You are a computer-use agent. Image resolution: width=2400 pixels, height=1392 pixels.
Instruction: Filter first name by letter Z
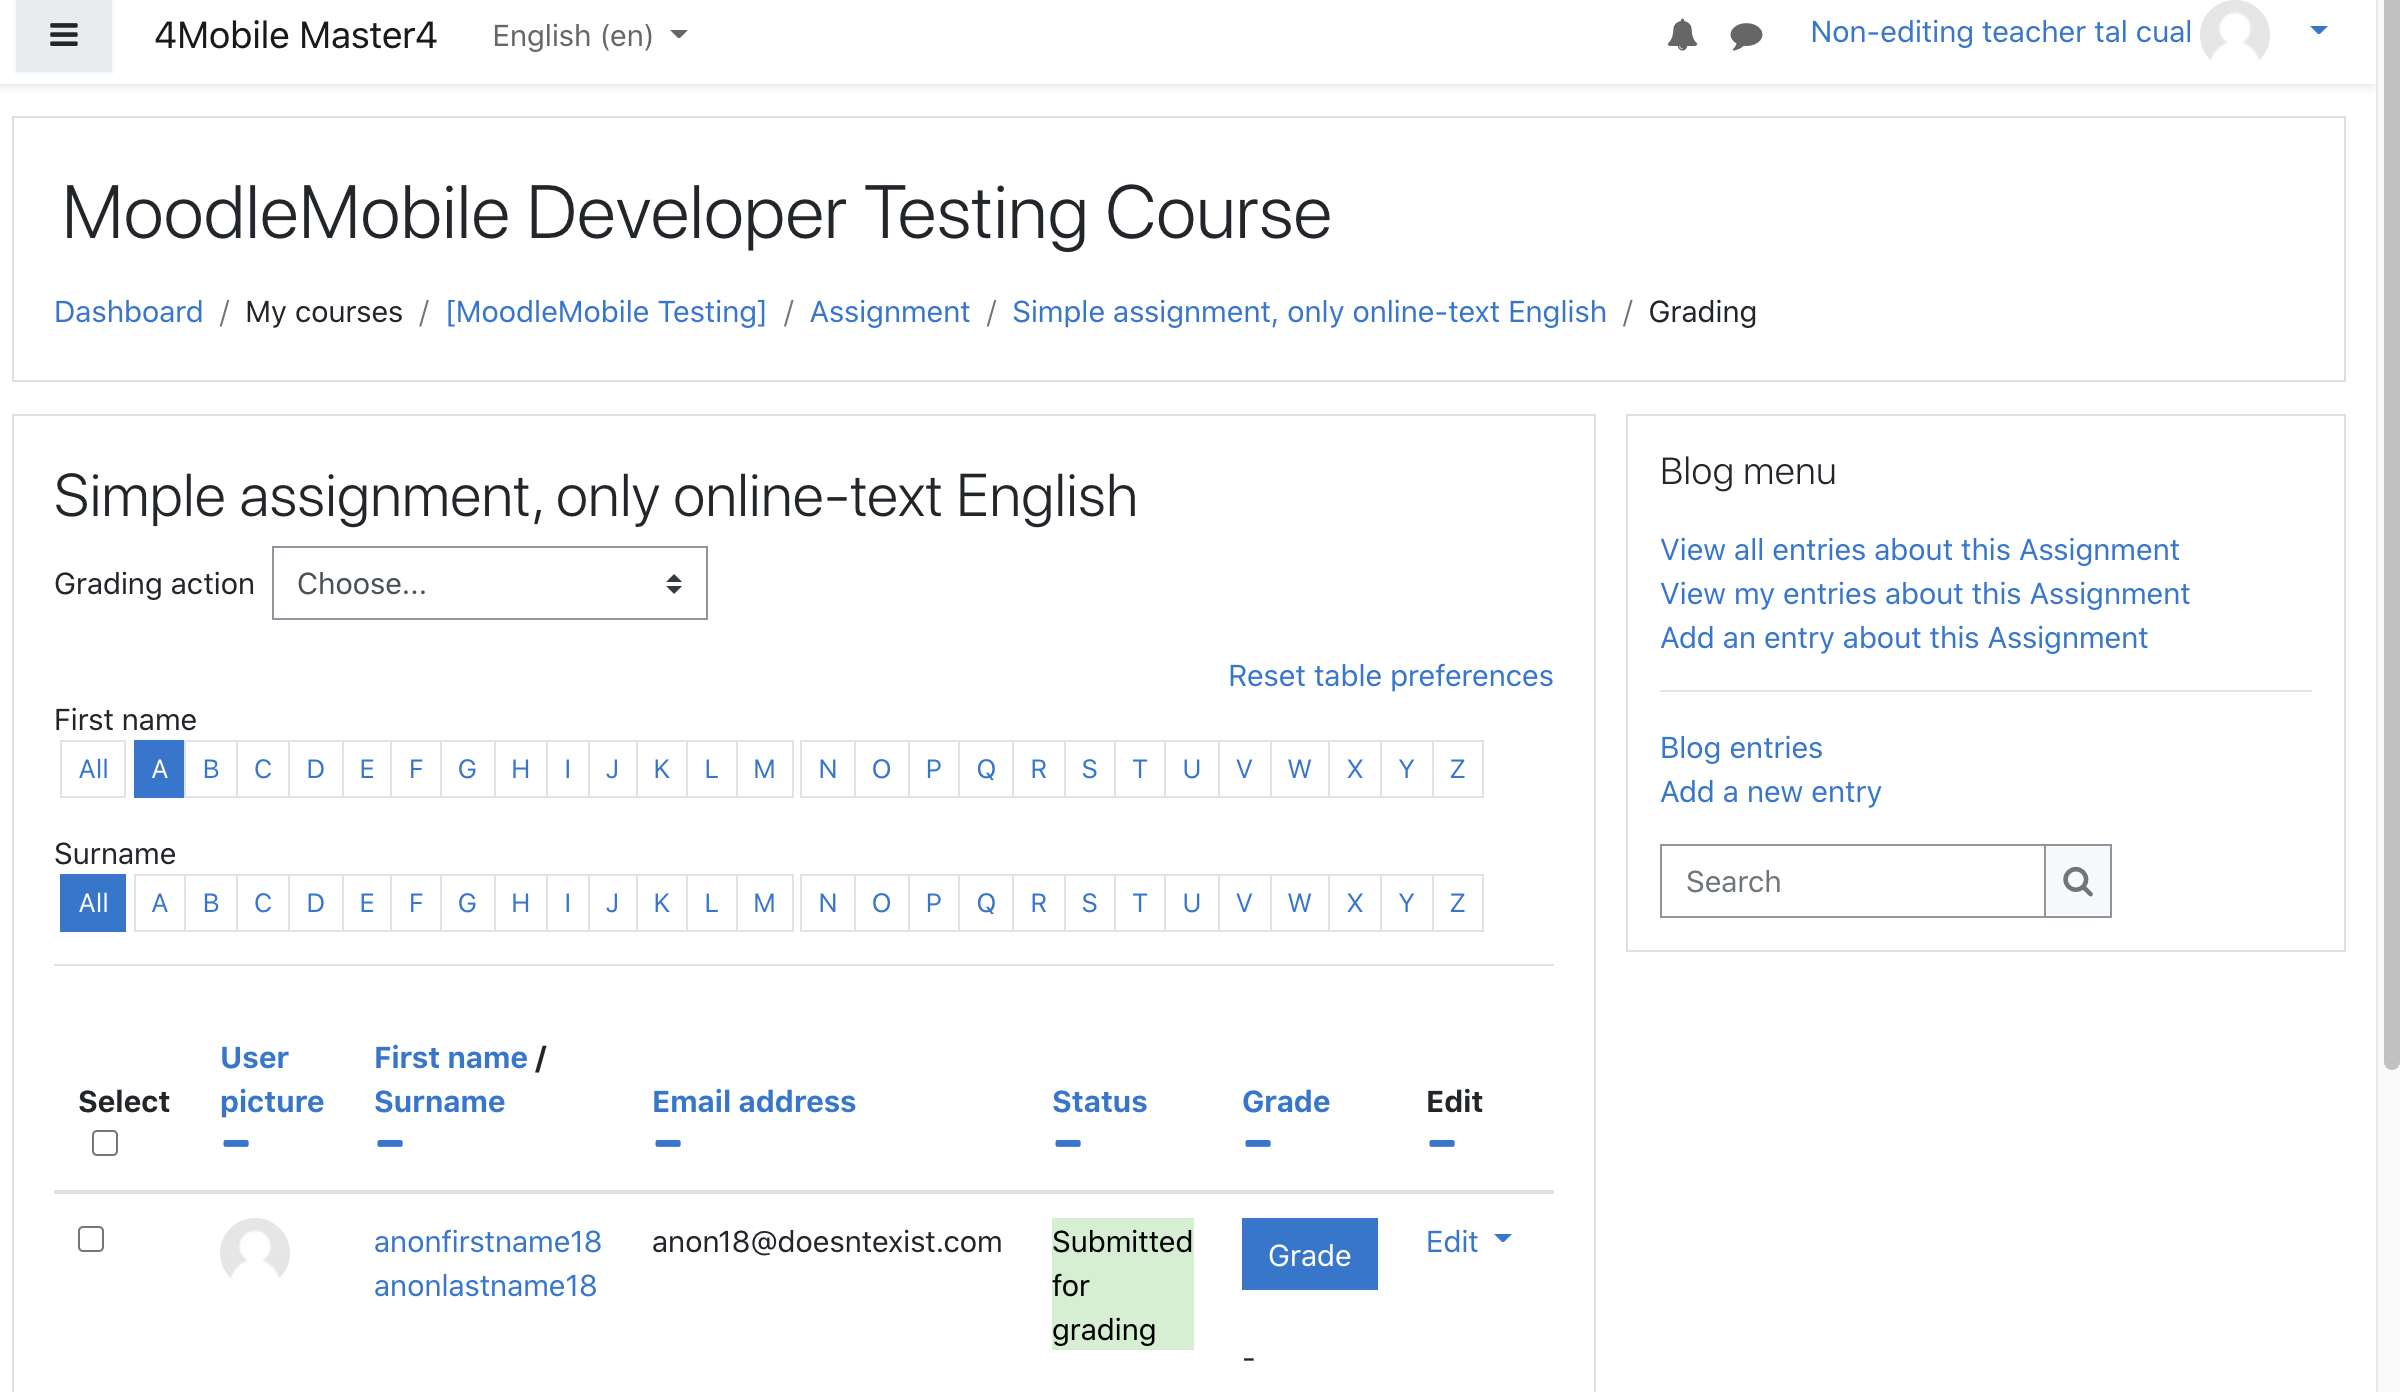coord(1458,769)
